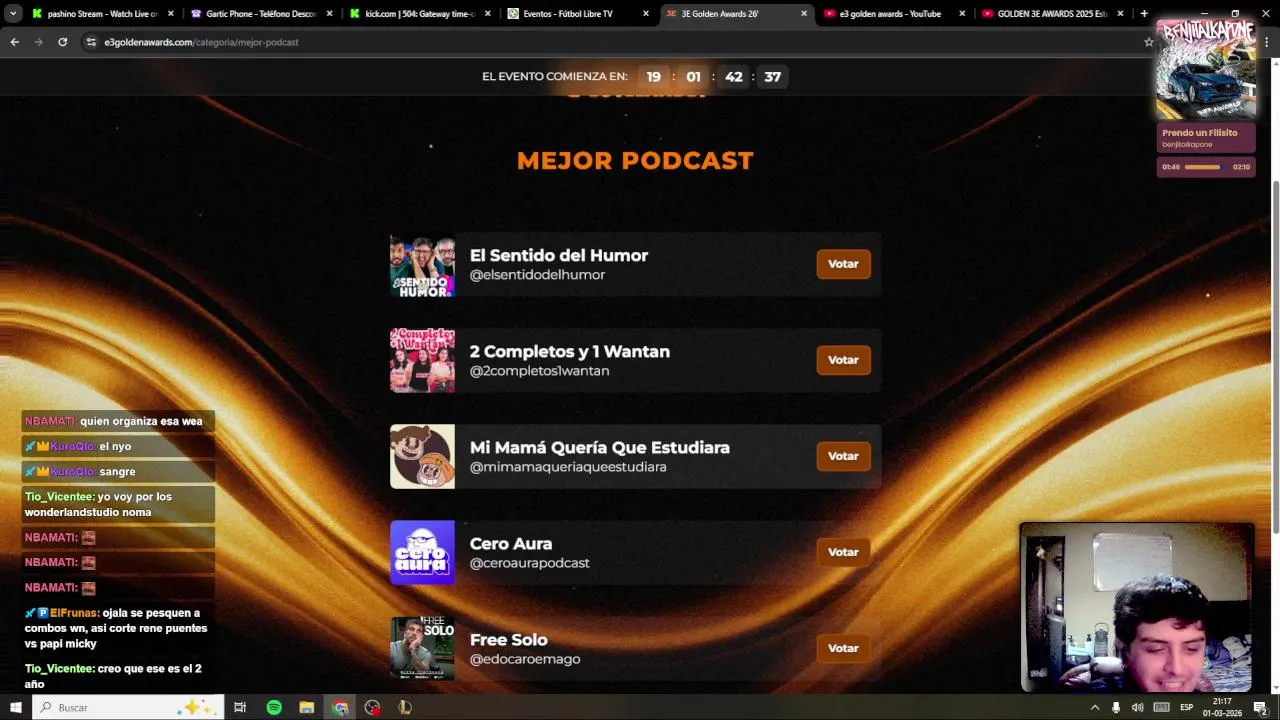Select the @elsentidodelhumor handle text
1280x720 pixels.
pos(537,275)
